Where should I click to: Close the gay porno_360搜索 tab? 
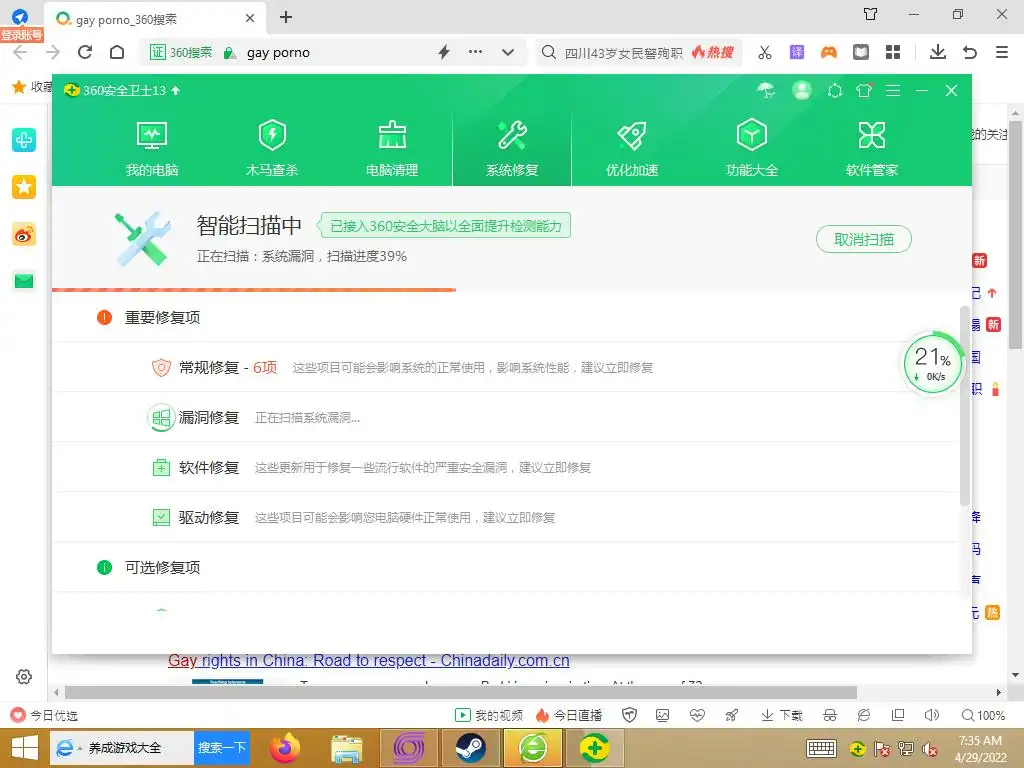[x=249, y=18]
